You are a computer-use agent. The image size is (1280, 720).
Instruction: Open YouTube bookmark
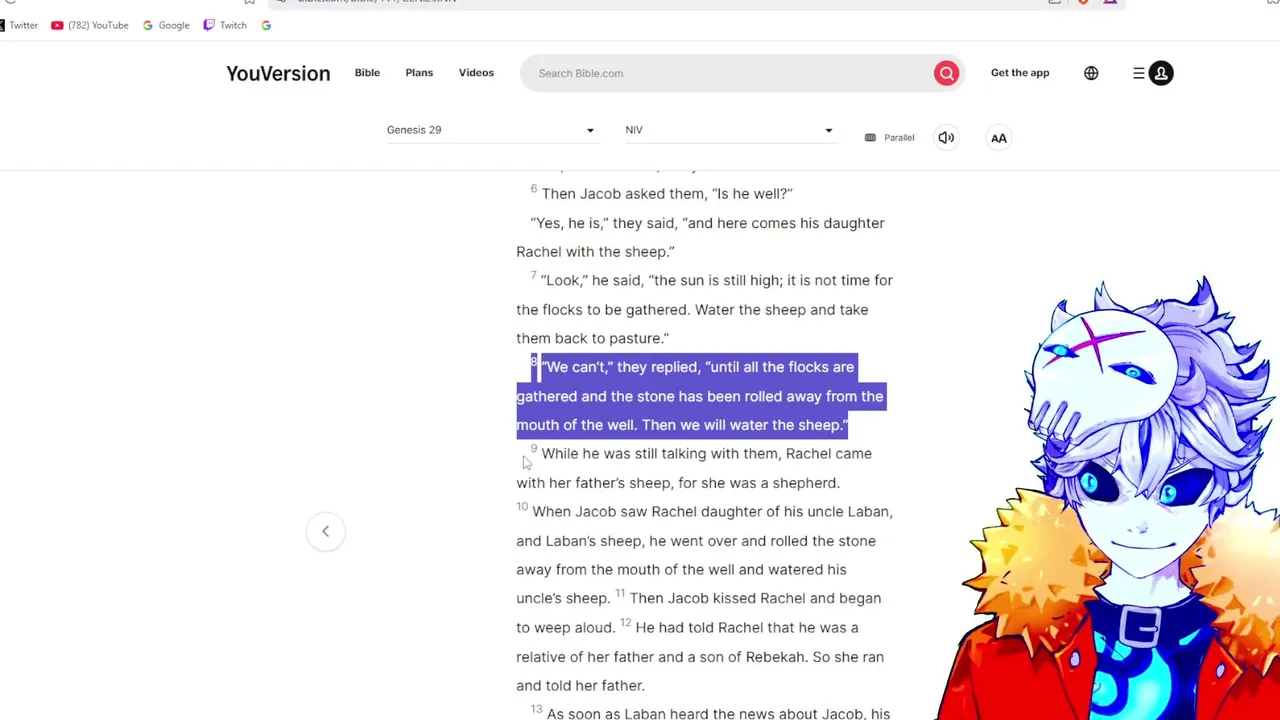pyautogui.click(x=90, y=25)
